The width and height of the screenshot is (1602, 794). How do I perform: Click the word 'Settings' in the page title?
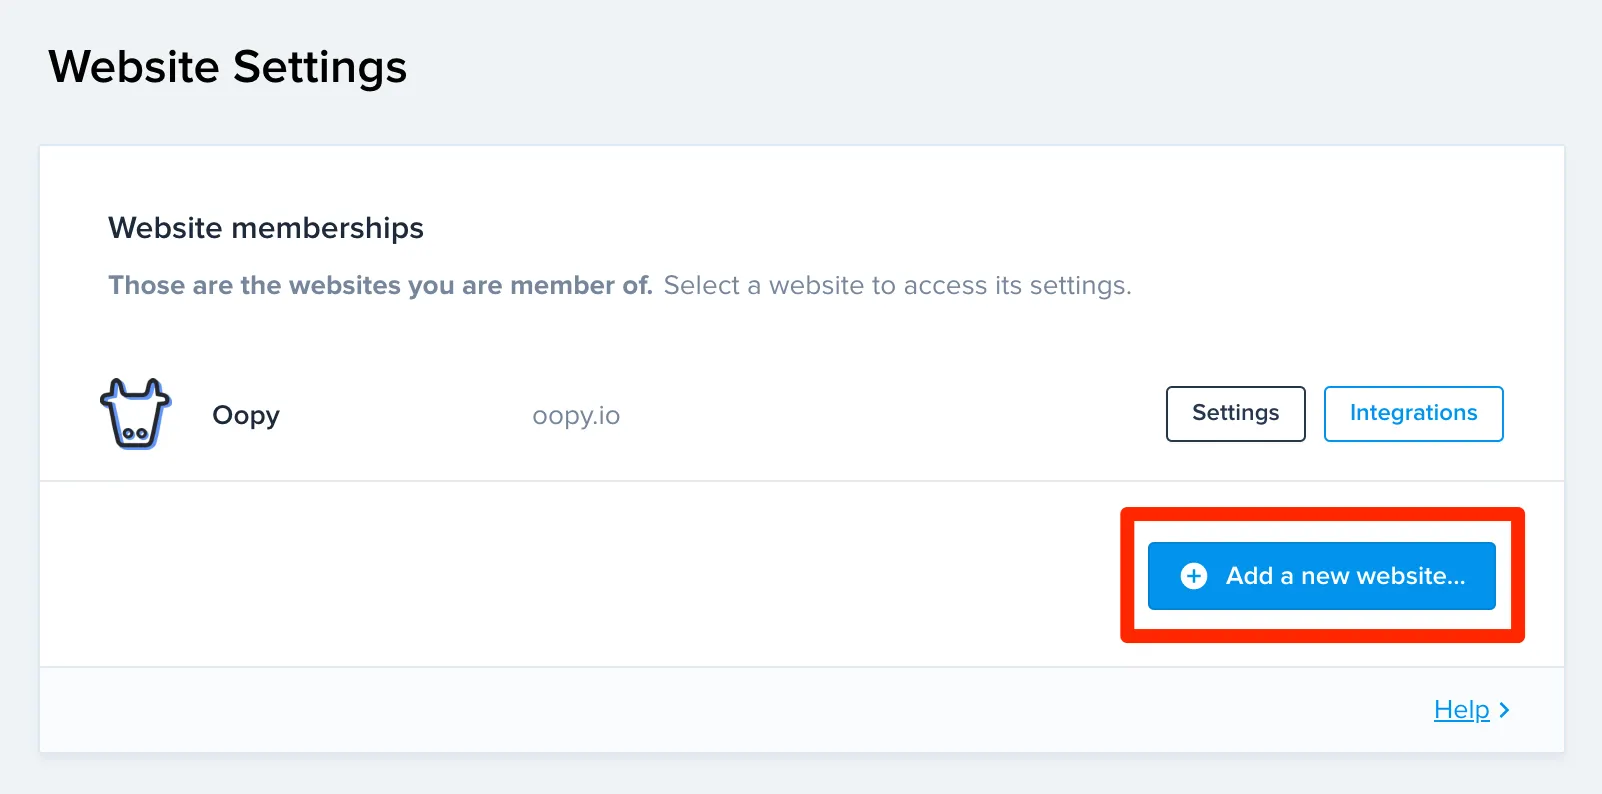[320, 67]
